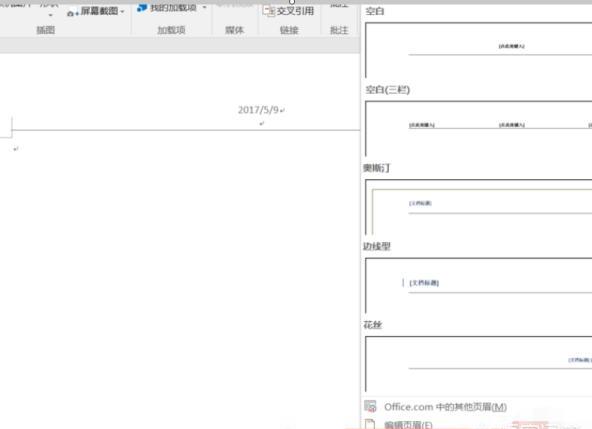
Task: Expand the arrow left of 屏幕截图
Action: click(51, 15)
